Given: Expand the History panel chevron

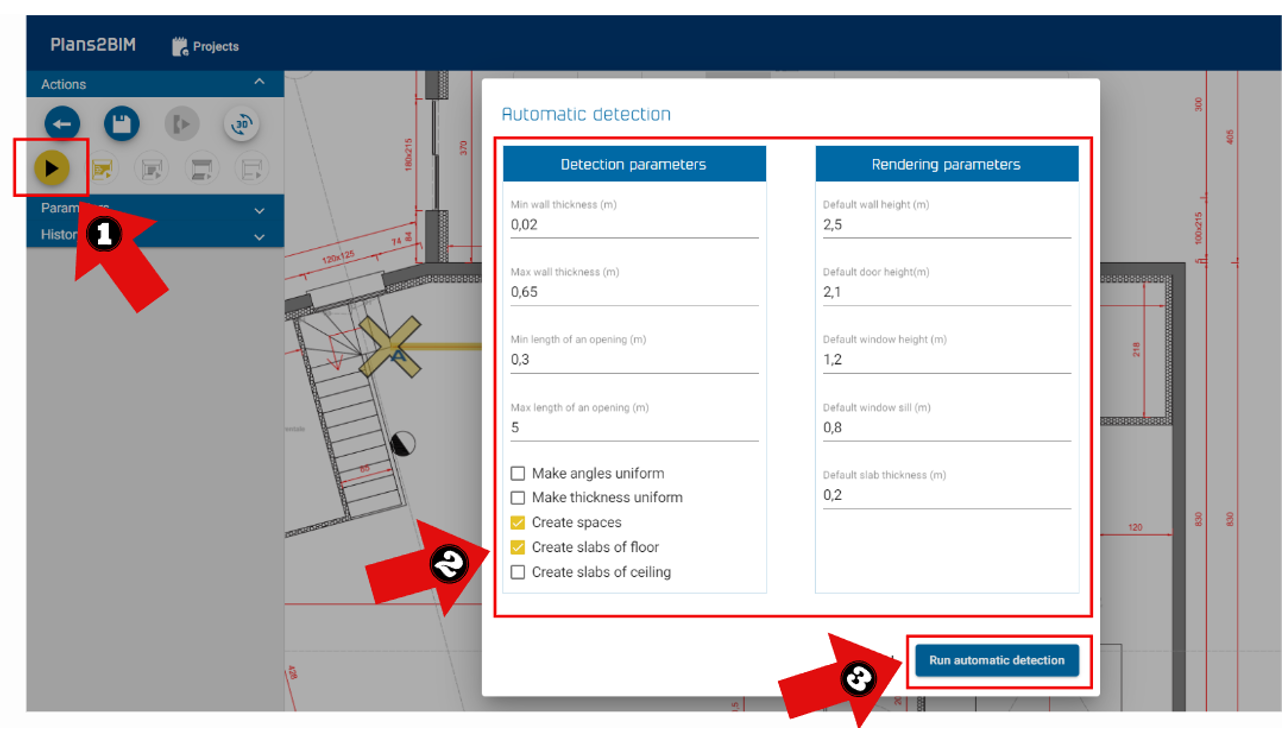Looking at the screenshot, I should pos(259,237).
